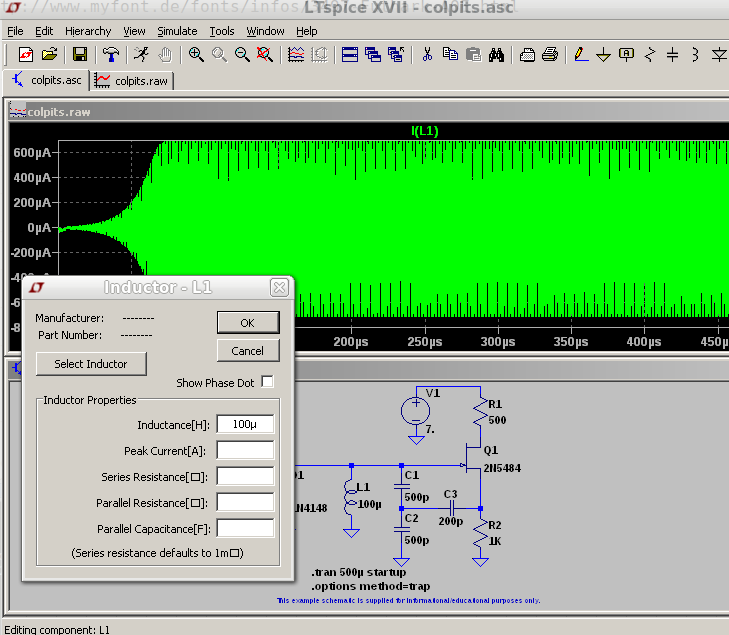
Task: Open the View menu
Action: pos(134,31)
